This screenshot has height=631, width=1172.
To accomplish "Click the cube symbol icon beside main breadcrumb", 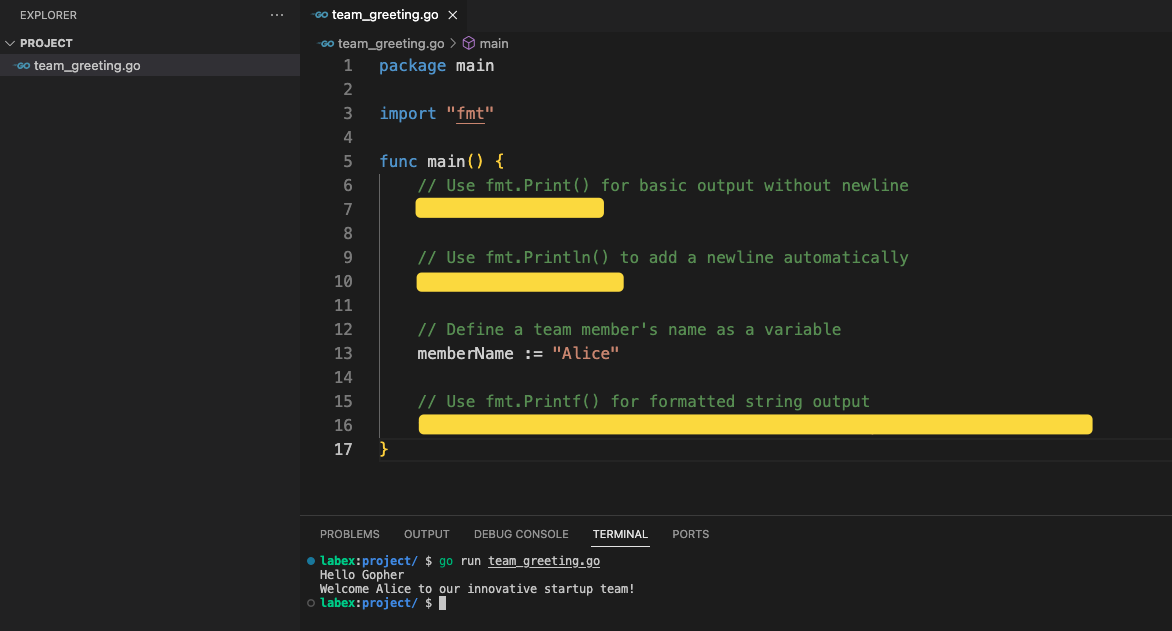I will (x=468, y=44).
